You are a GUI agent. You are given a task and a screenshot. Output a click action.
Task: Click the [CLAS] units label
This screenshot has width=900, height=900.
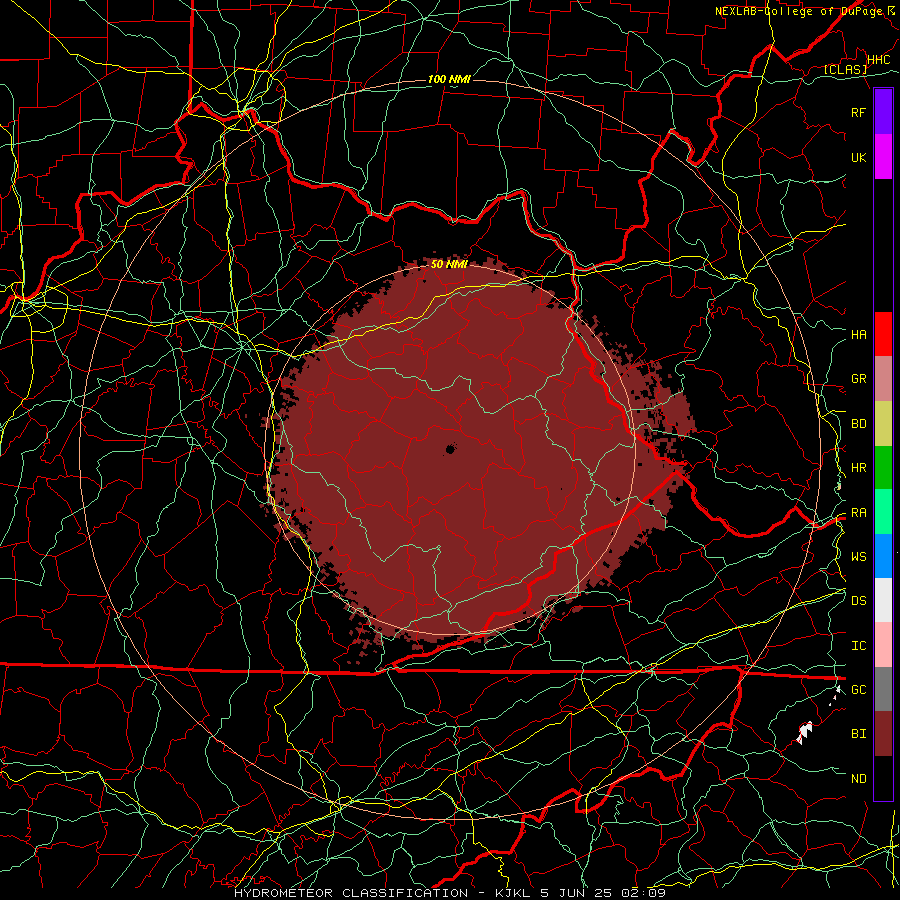click(x=845, y=69)
